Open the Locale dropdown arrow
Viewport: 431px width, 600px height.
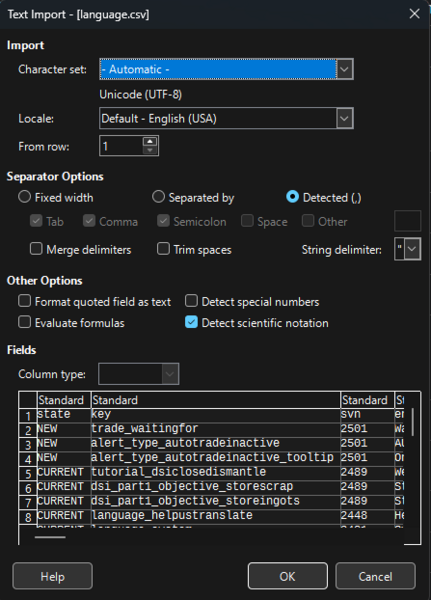click(344, 118)
